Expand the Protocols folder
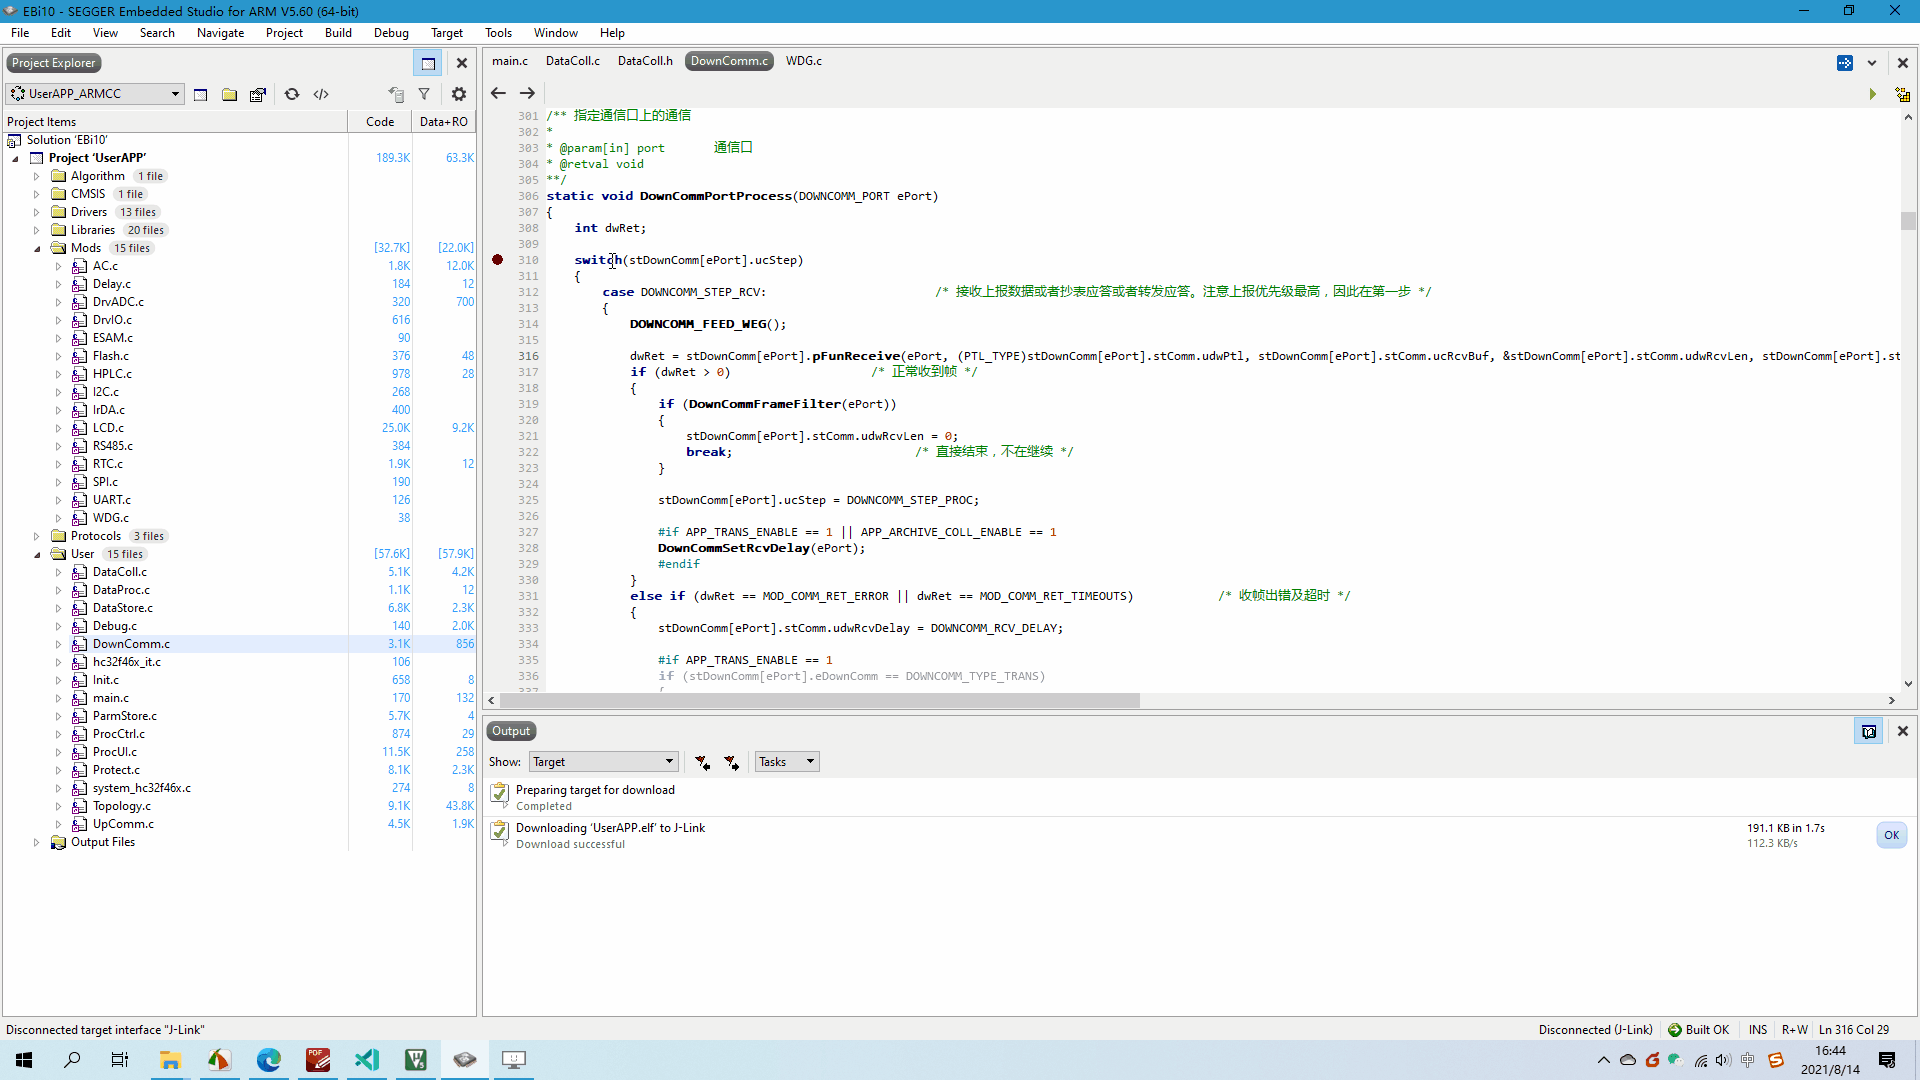The width and height of the screenshot is (1920, 1080). [37, 536]
